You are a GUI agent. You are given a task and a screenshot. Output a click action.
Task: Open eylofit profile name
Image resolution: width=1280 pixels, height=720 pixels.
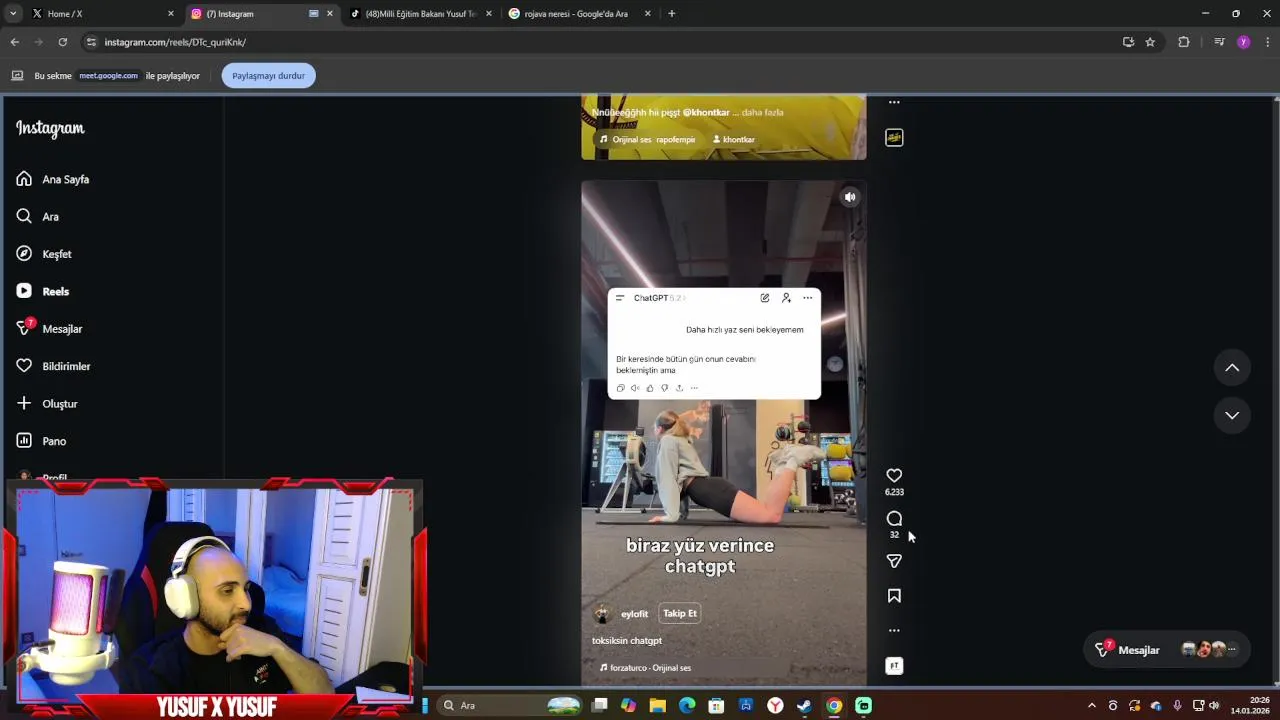click(x=634, y=614)
